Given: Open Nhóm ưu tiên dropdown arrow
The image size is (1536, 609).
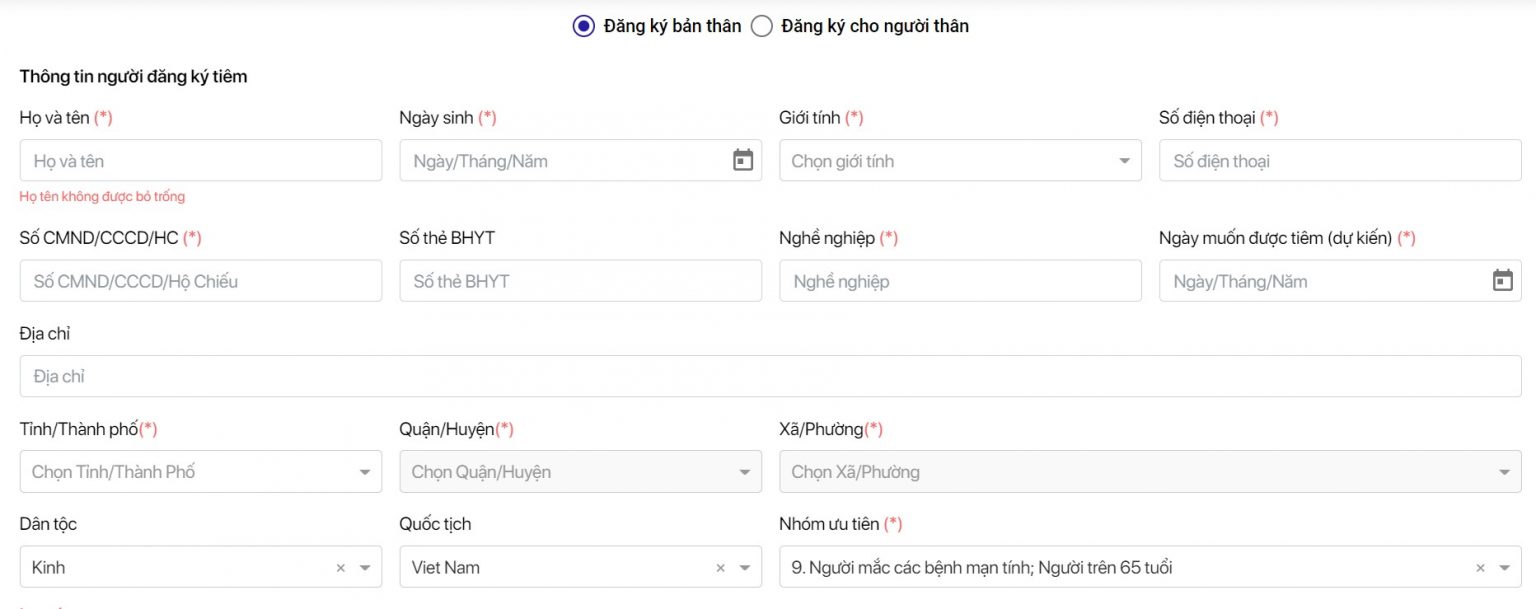Looking at the screenshot, I should [x=1504, y=568].
